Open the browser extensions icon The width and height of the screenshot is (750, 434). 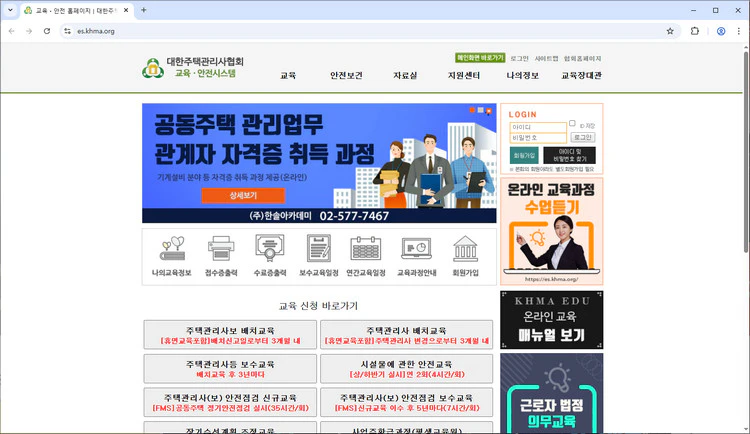click(x=695, y=31)
